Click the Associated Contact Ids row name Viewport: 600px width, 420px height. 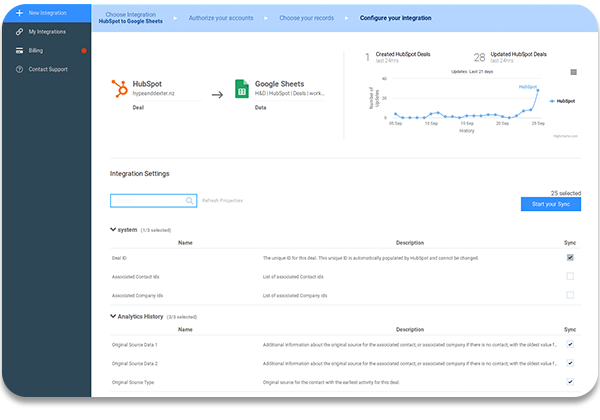point(135,277)
